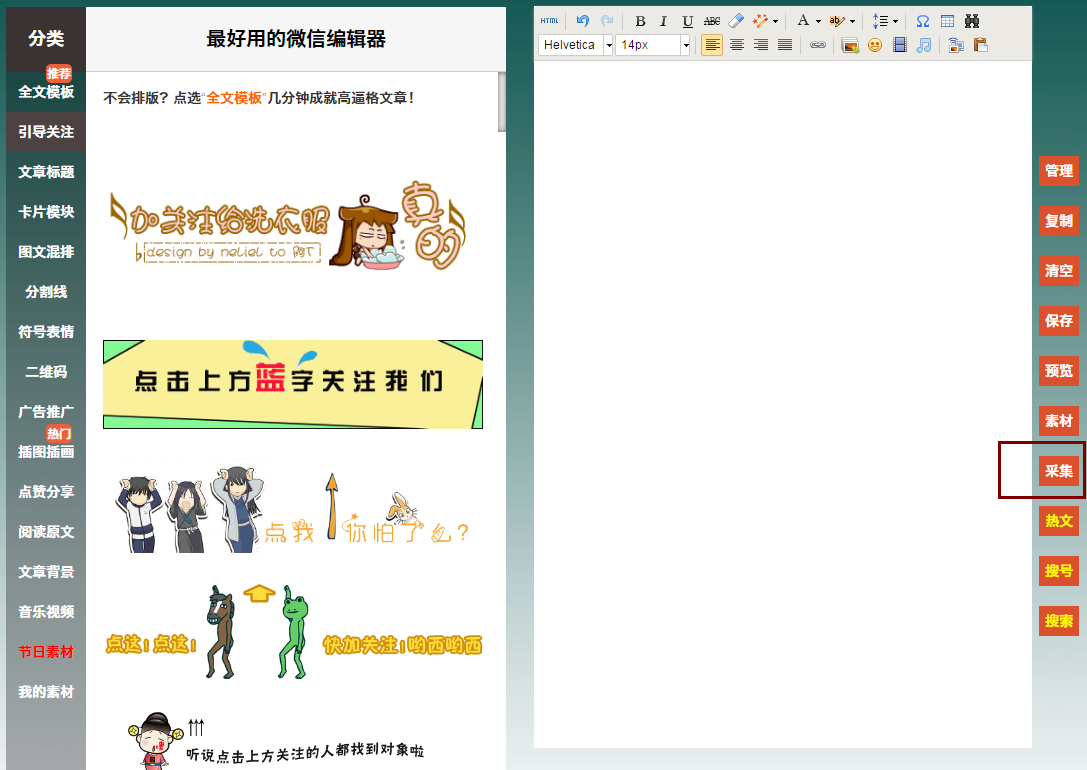The width and height of the screenshot is (1087, 770).
Task: Click the 预览 button
Action: point(1059,371)
